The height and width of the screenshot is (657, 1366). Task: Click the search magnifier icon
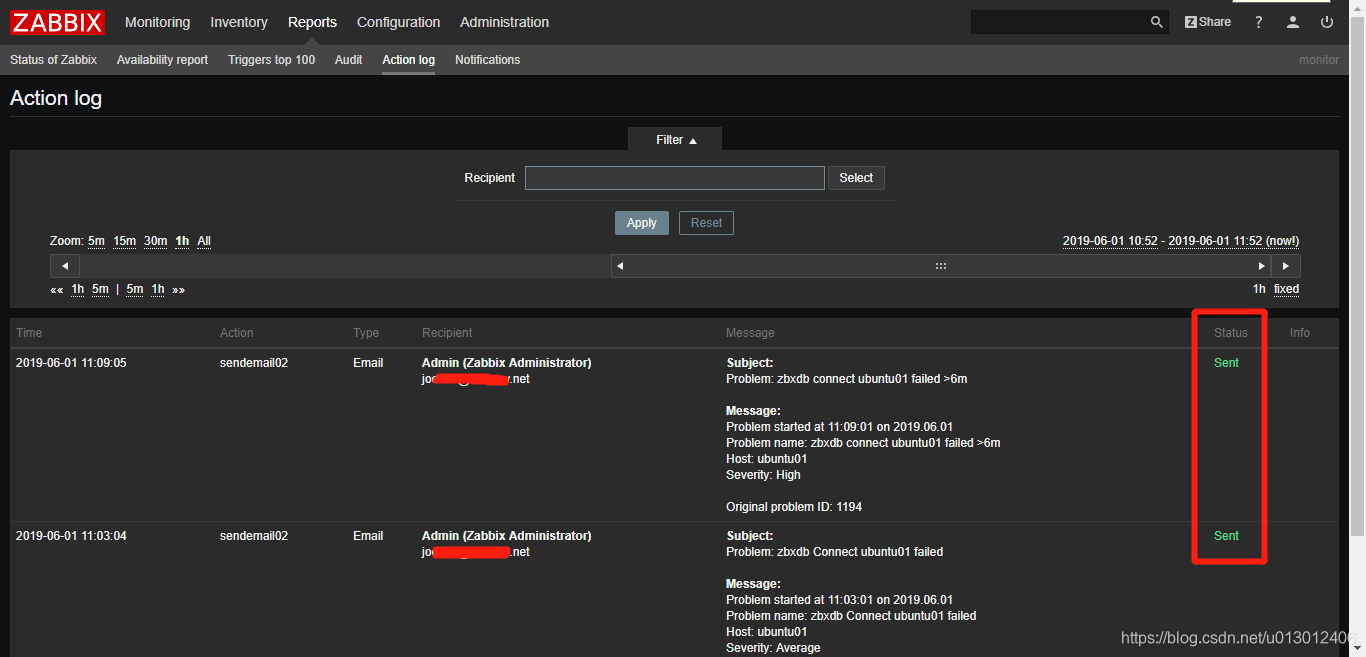click(x=1156, y=22)
